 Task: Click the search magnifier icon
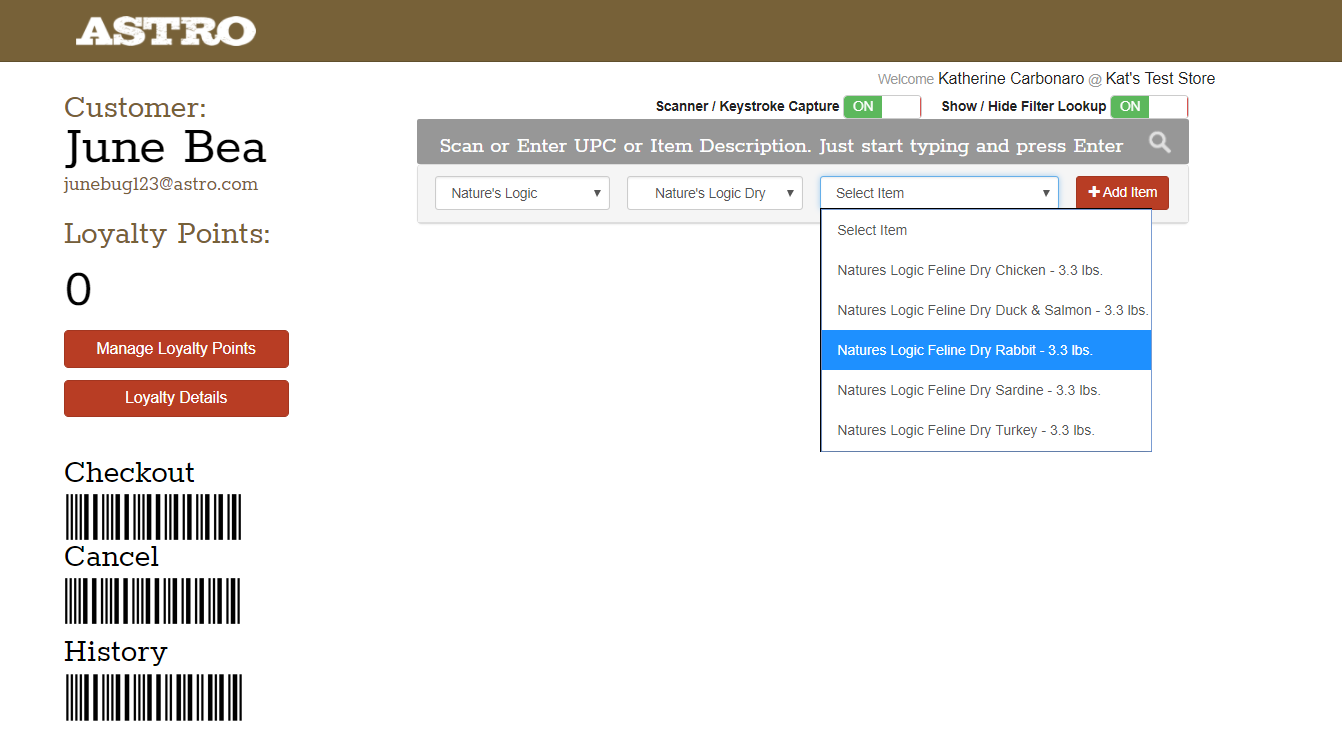(1159, 142)
